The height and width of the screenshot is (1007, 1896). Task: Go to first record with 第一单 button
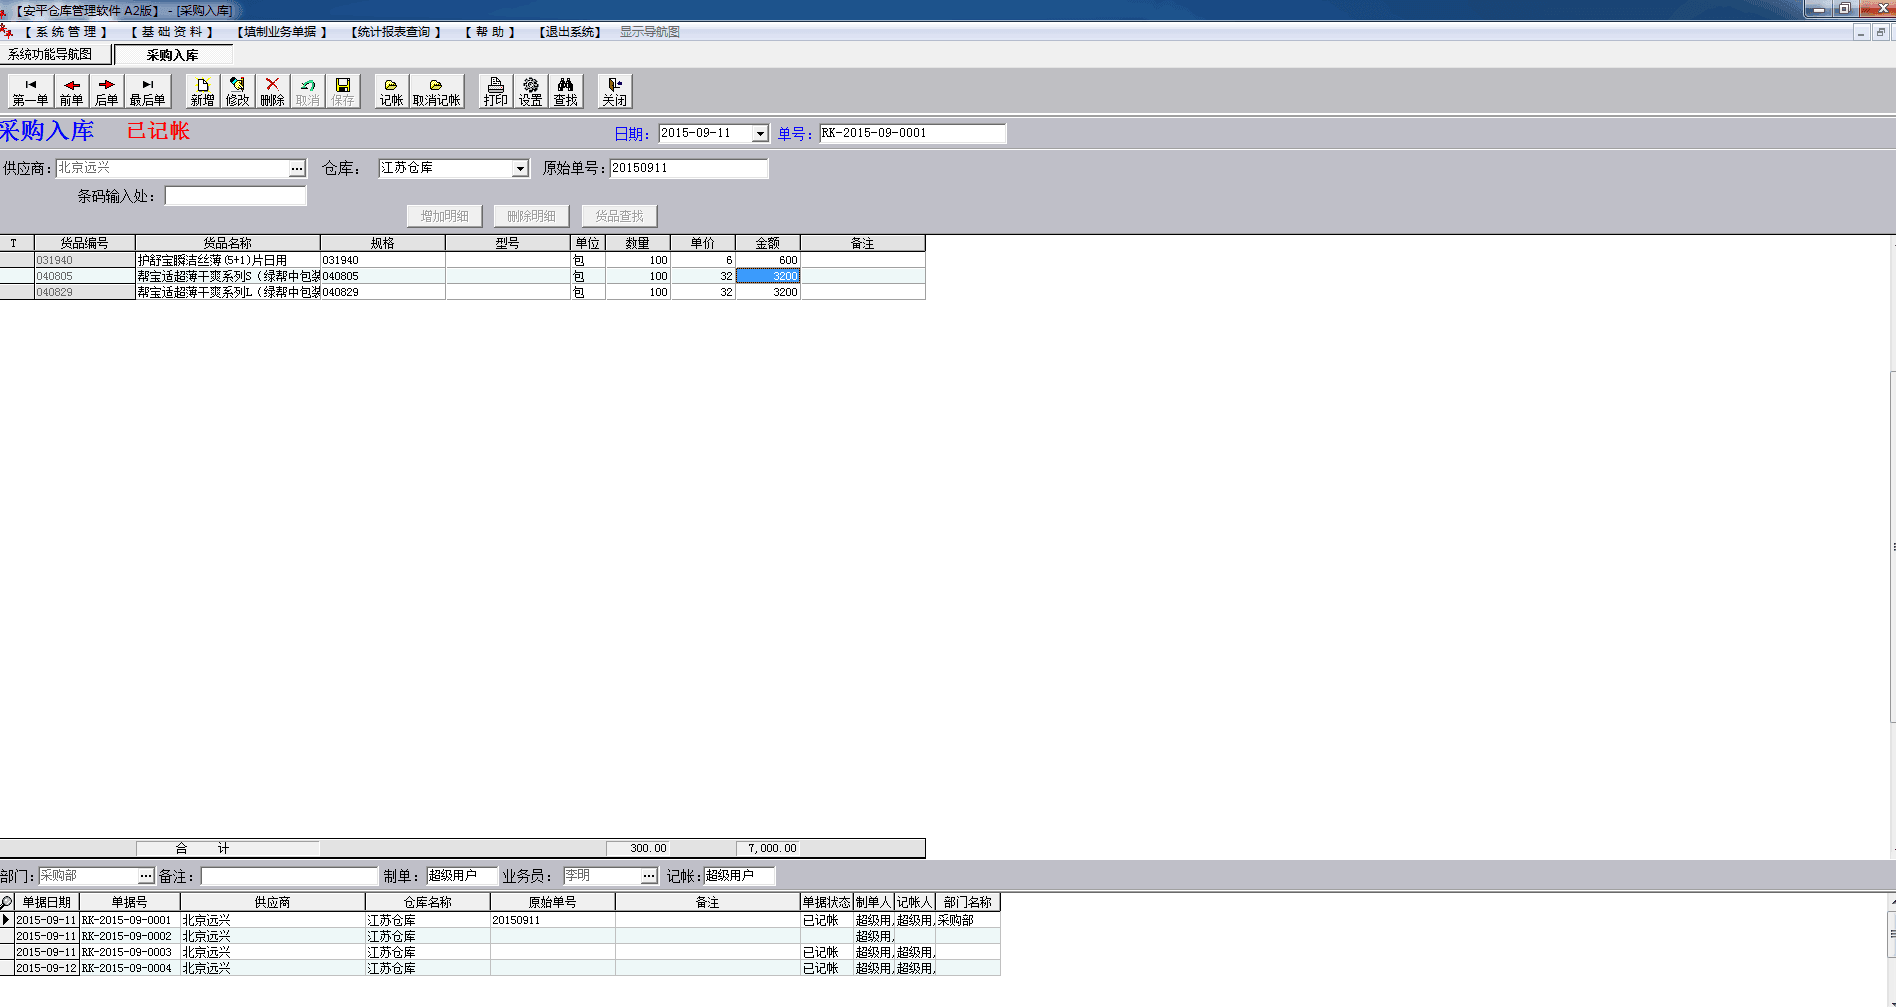(31, 91)
